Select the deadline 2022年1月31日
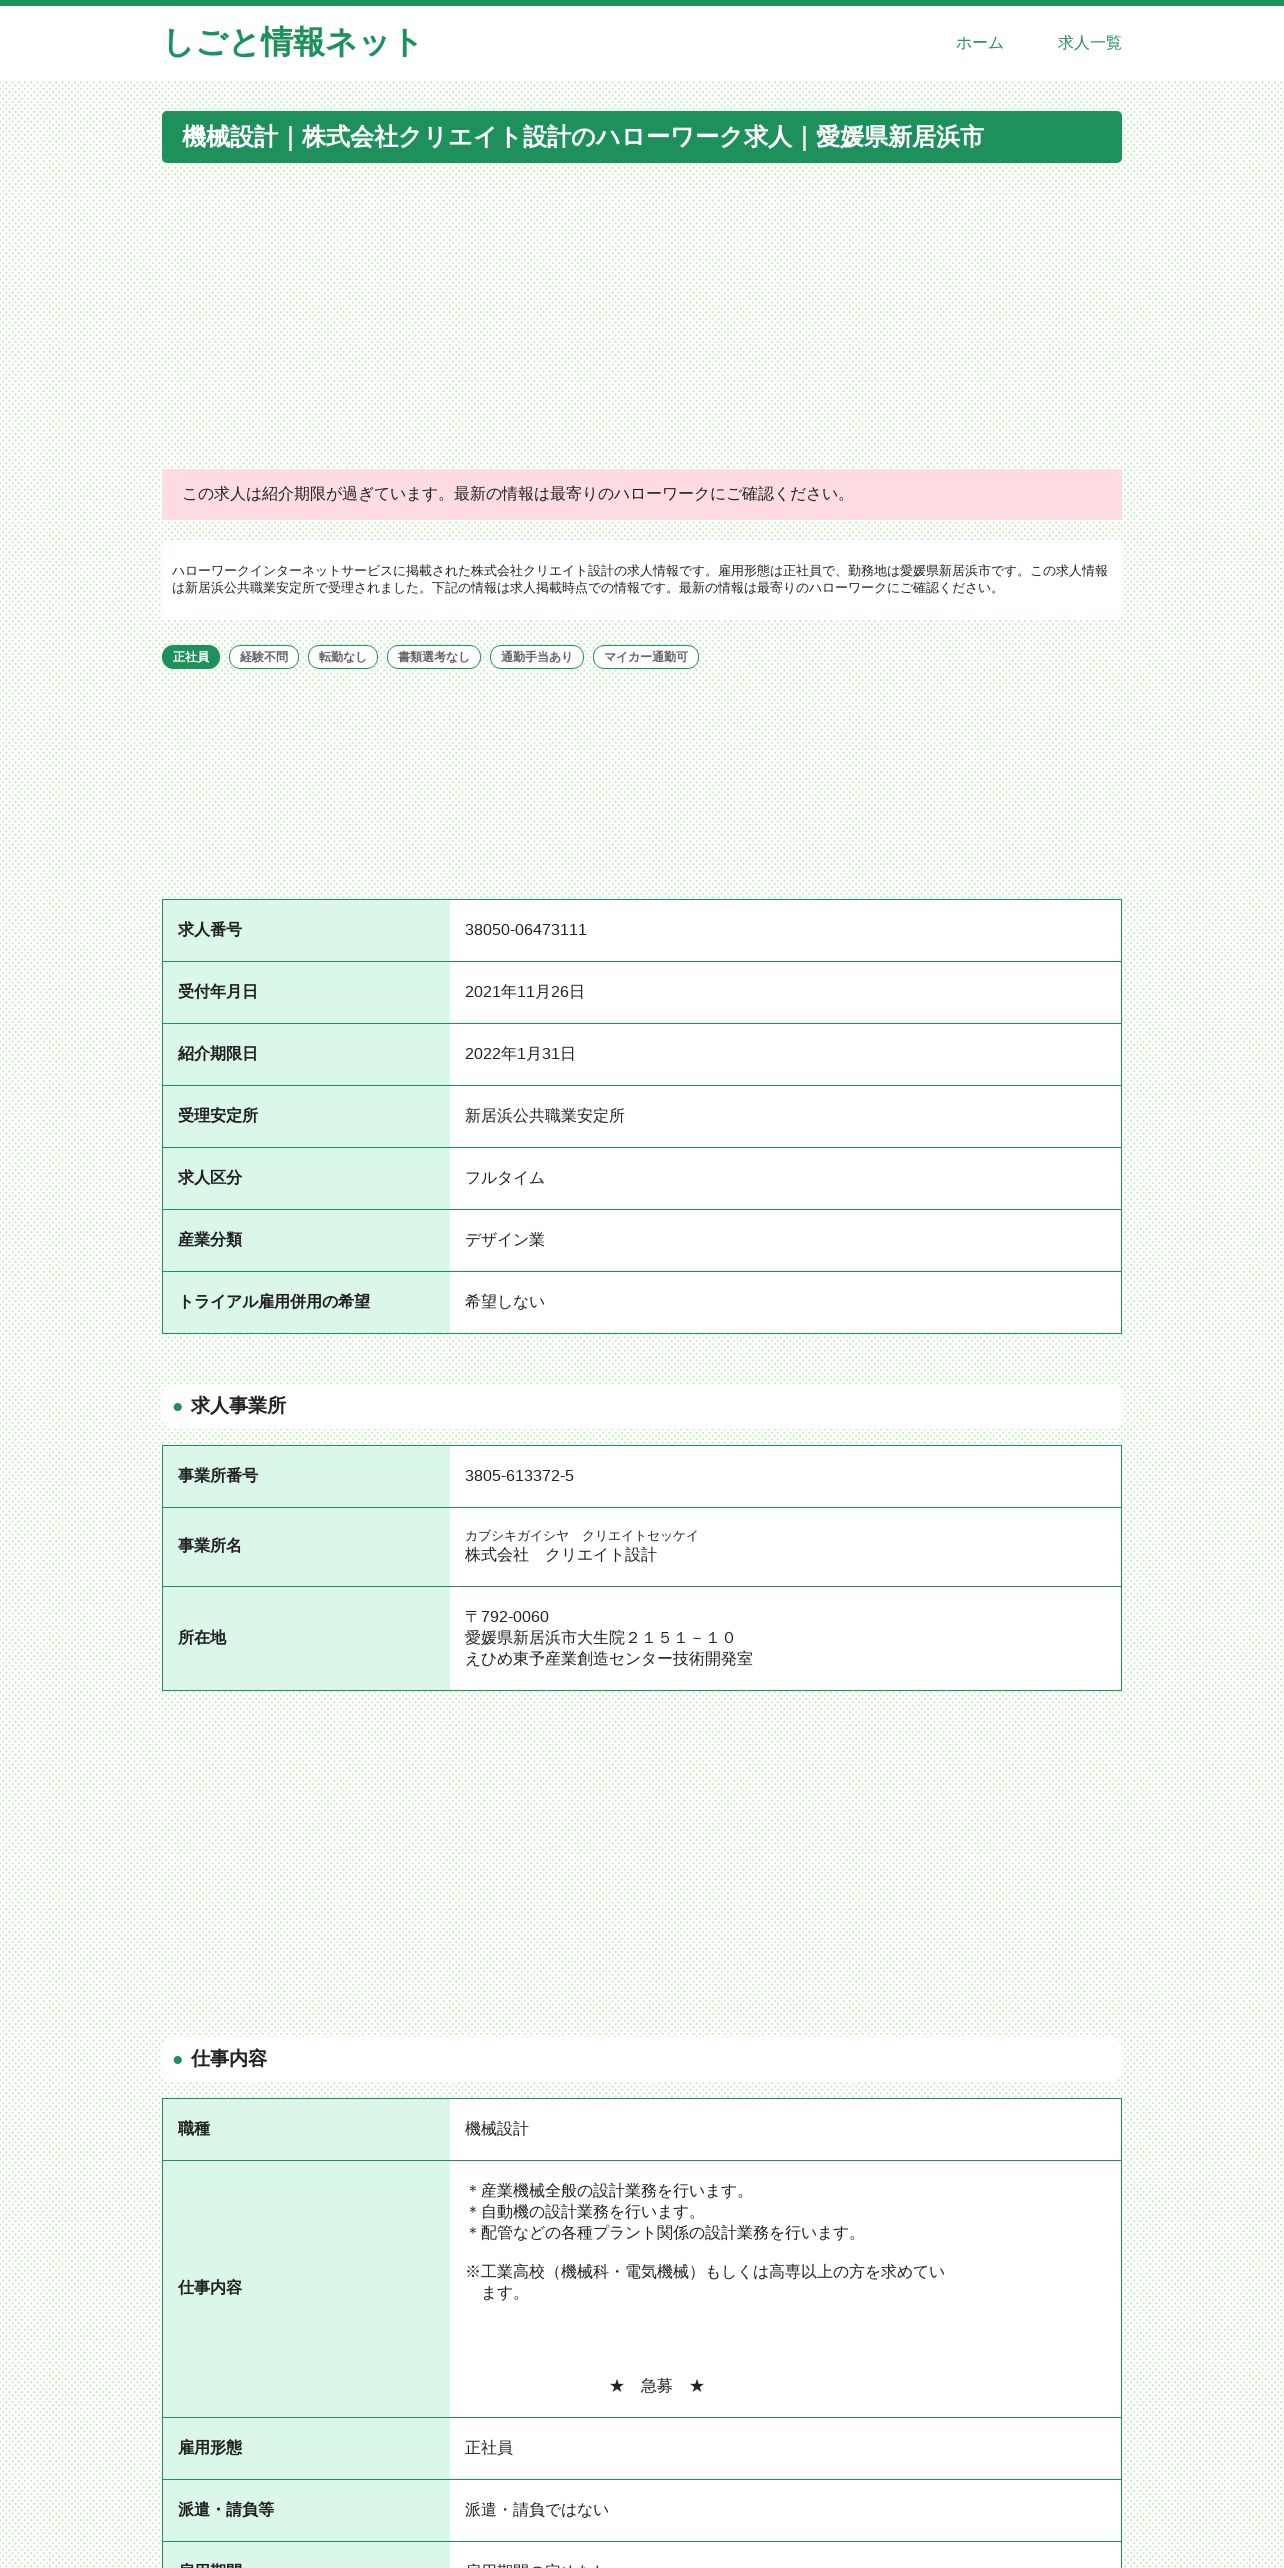The image size is (1284, 2568). [x=520, y=1054]
